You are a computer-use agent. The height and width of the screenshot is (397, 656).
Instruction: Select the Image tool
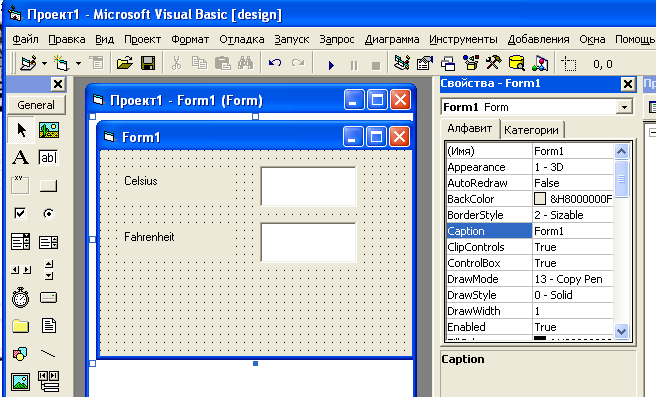[21, 382]
